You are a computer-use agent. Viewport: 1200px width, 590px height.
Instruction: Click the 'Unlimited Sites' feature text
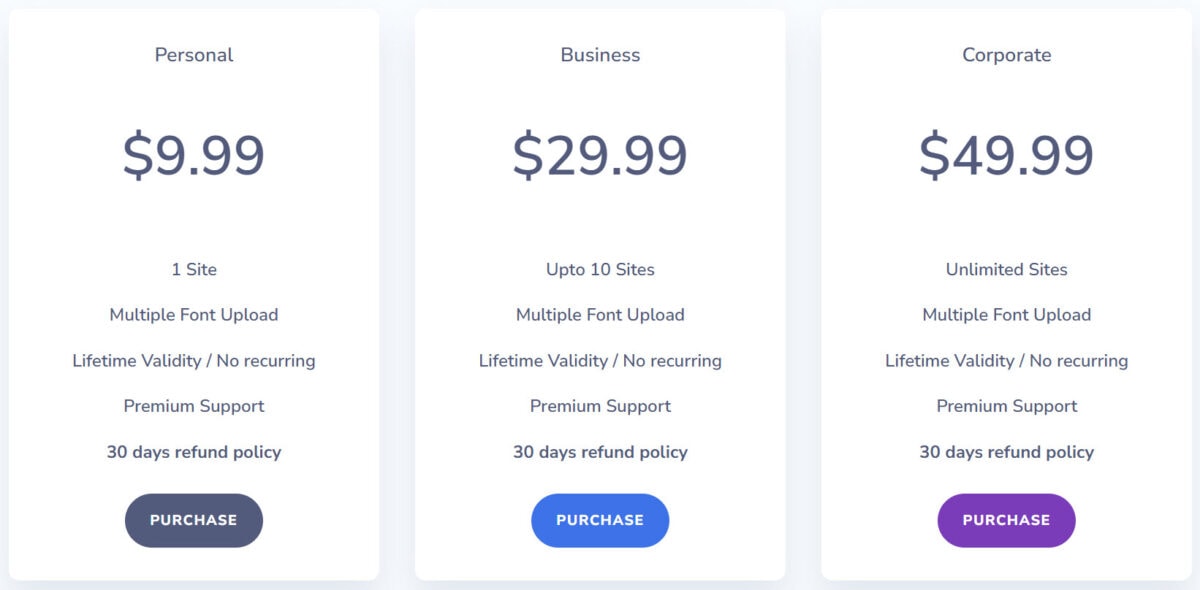(1007, 269)
